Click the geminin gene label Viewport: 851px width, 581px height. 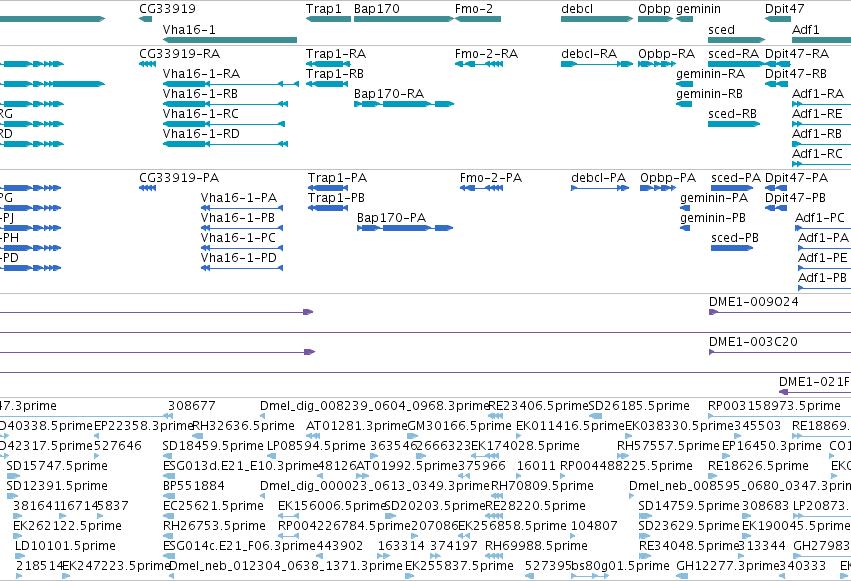pyautogui.click(x=698, y=9)
